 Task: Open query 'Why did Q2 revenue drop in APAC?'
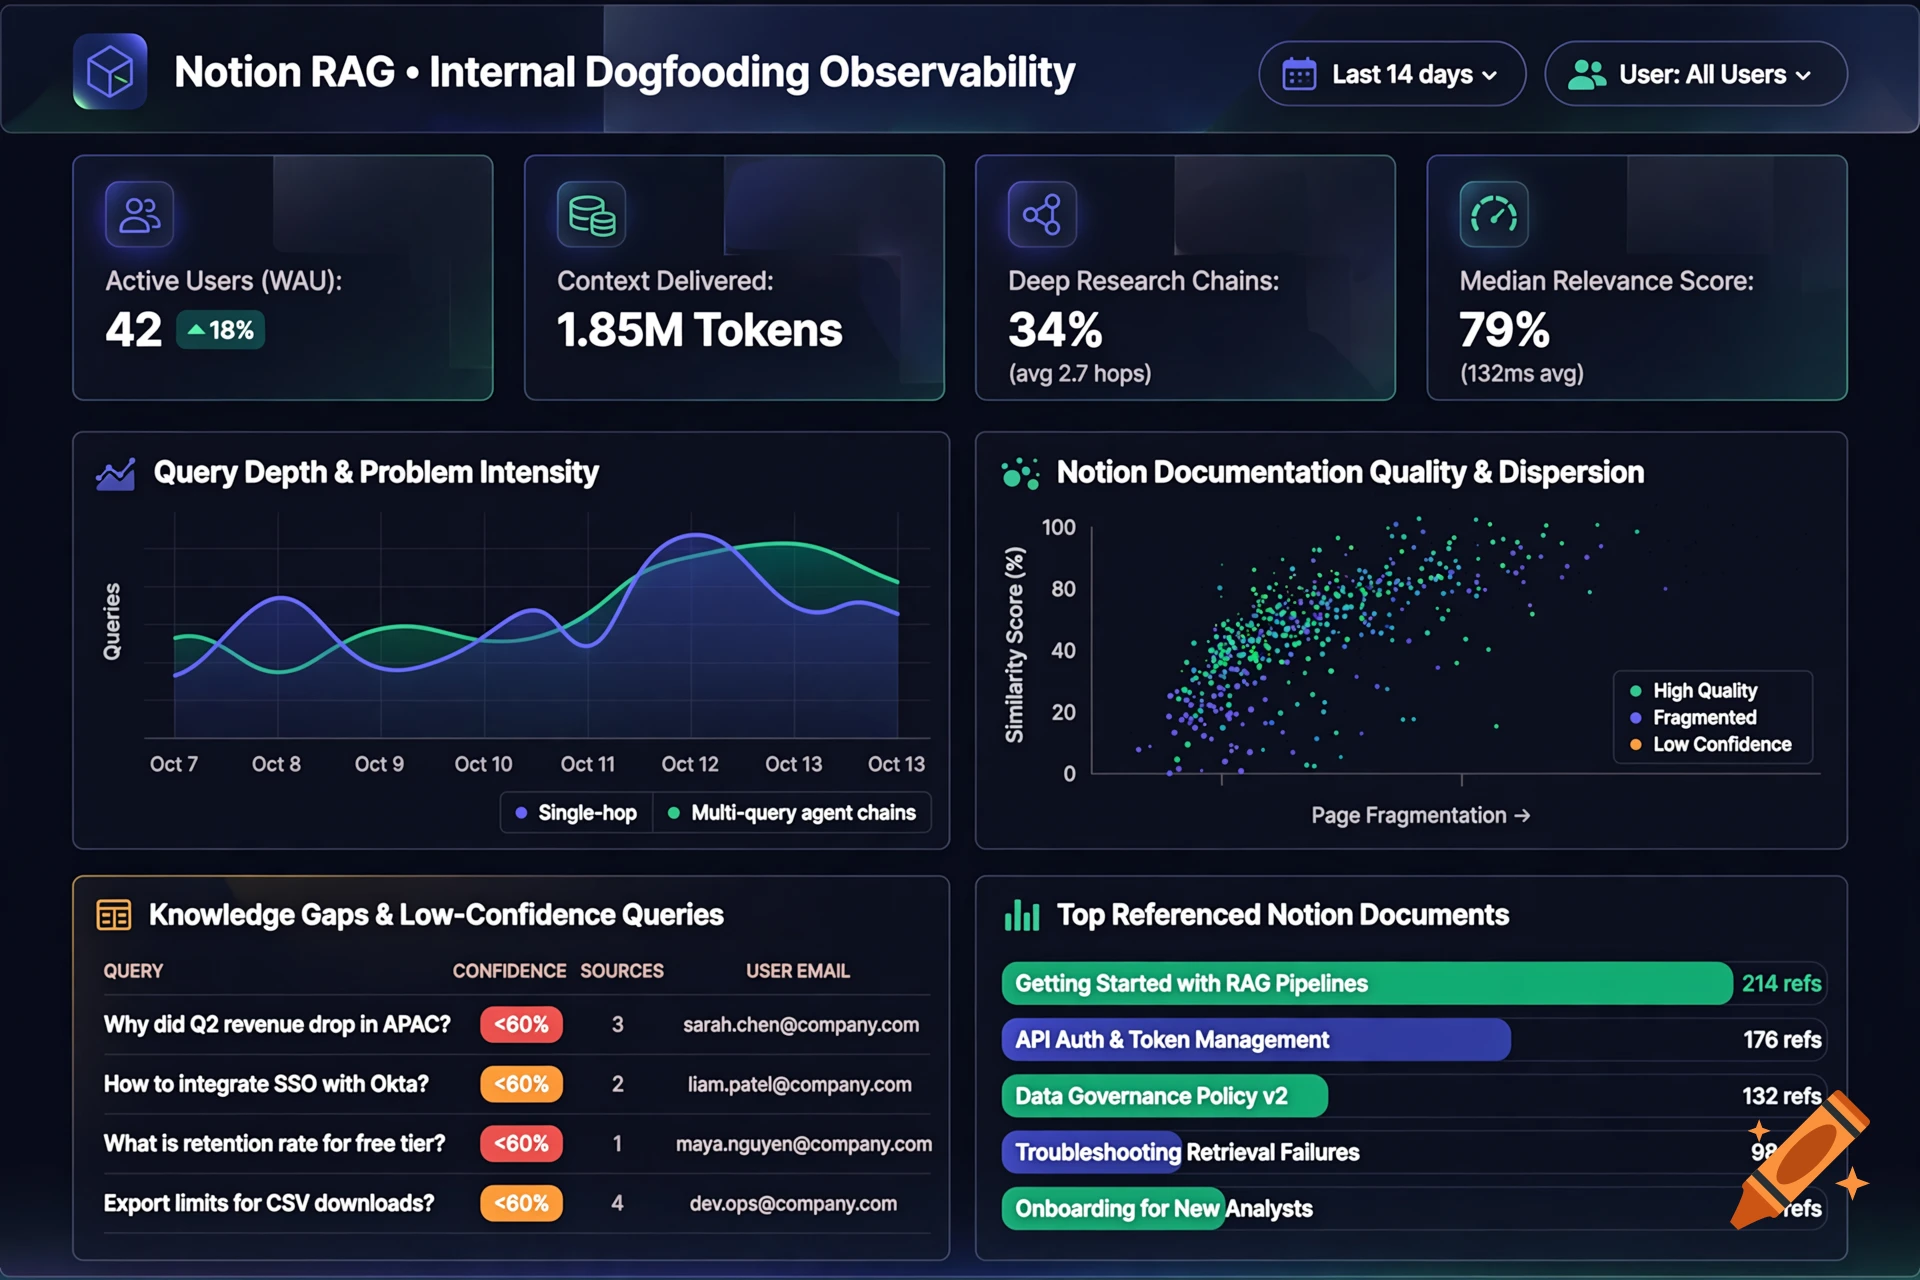(x=277, y=1025)
